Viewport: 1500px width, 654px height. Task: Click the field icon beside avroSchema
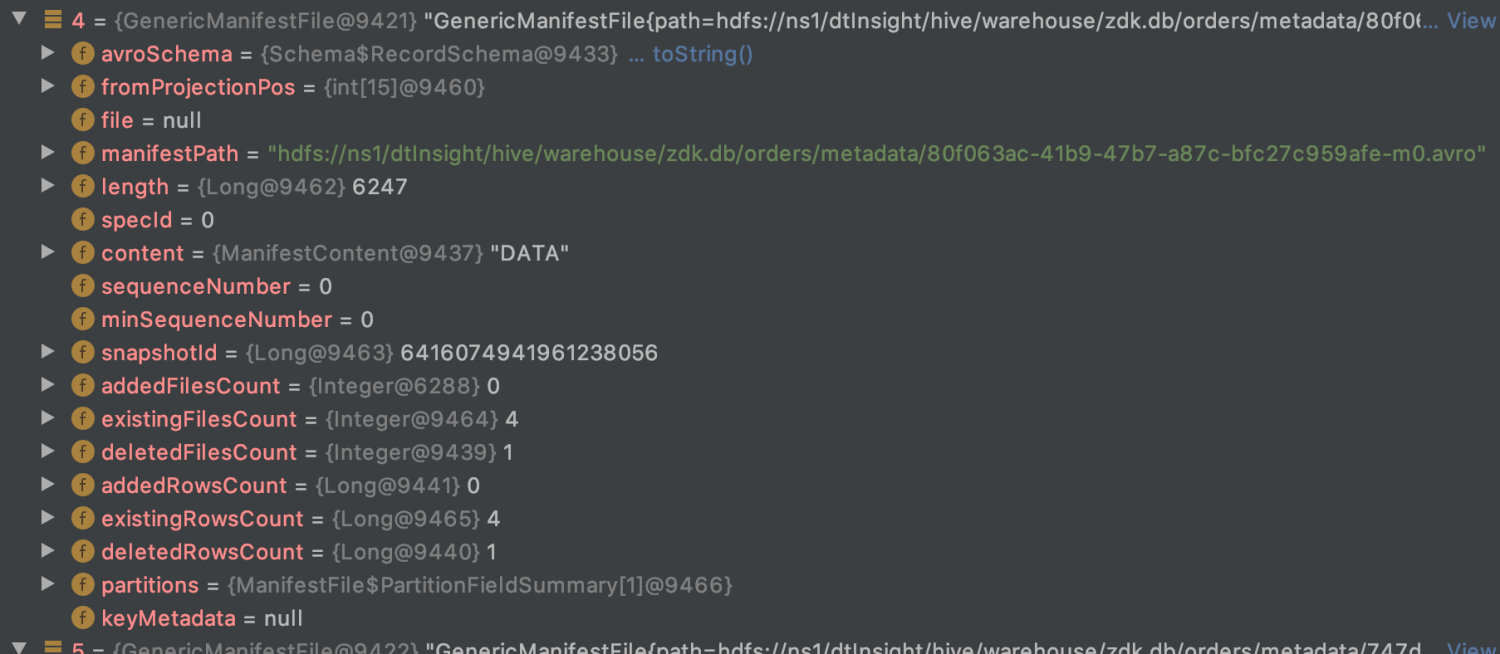(x=83, y=54)
